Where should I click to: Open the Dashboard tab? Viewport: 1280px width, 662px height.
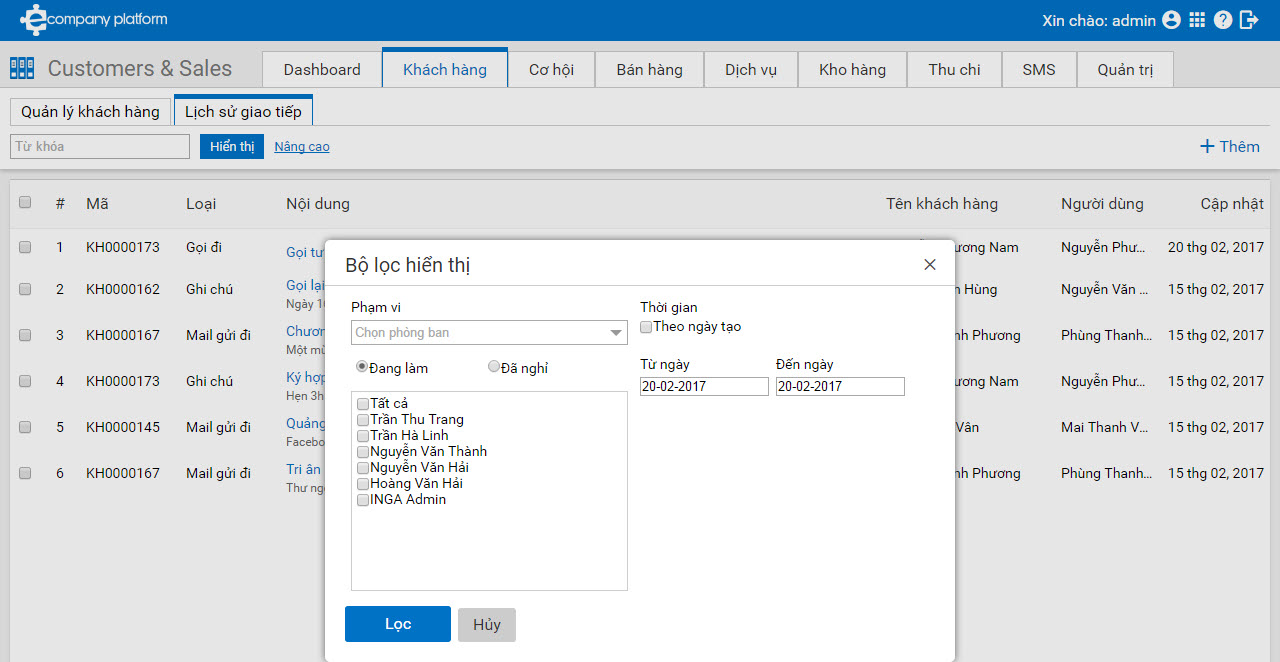[x=322, y=69]
